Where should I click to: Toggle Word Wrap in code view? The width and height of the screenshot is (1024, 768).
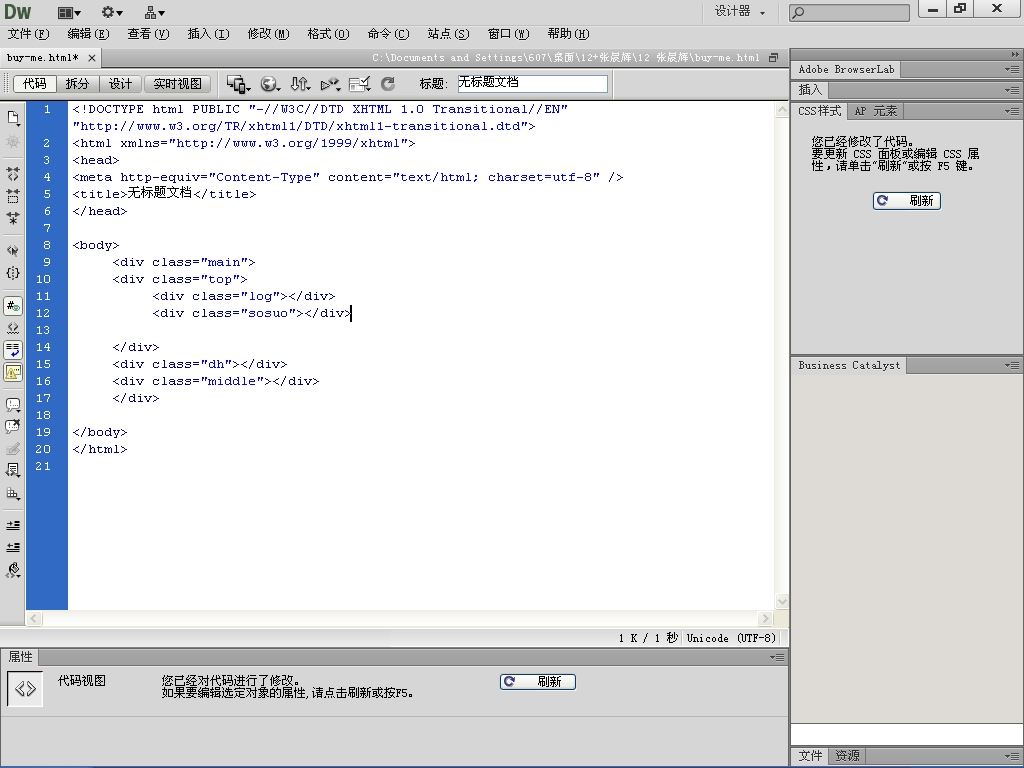pos(13,350)
